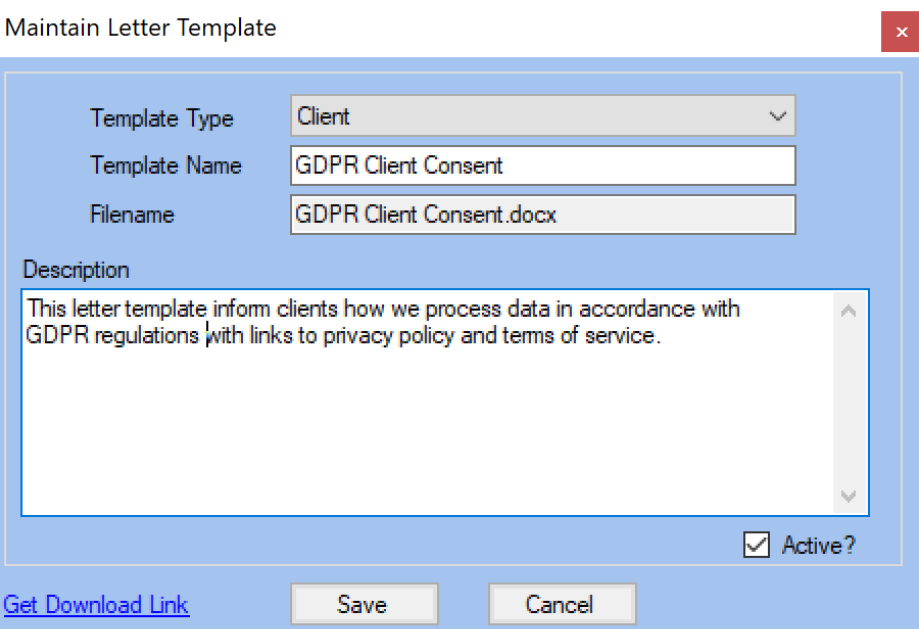Open the Template Type combo box
The height and width of the screenshot is (629, 919).
click(x=542, y=116)
